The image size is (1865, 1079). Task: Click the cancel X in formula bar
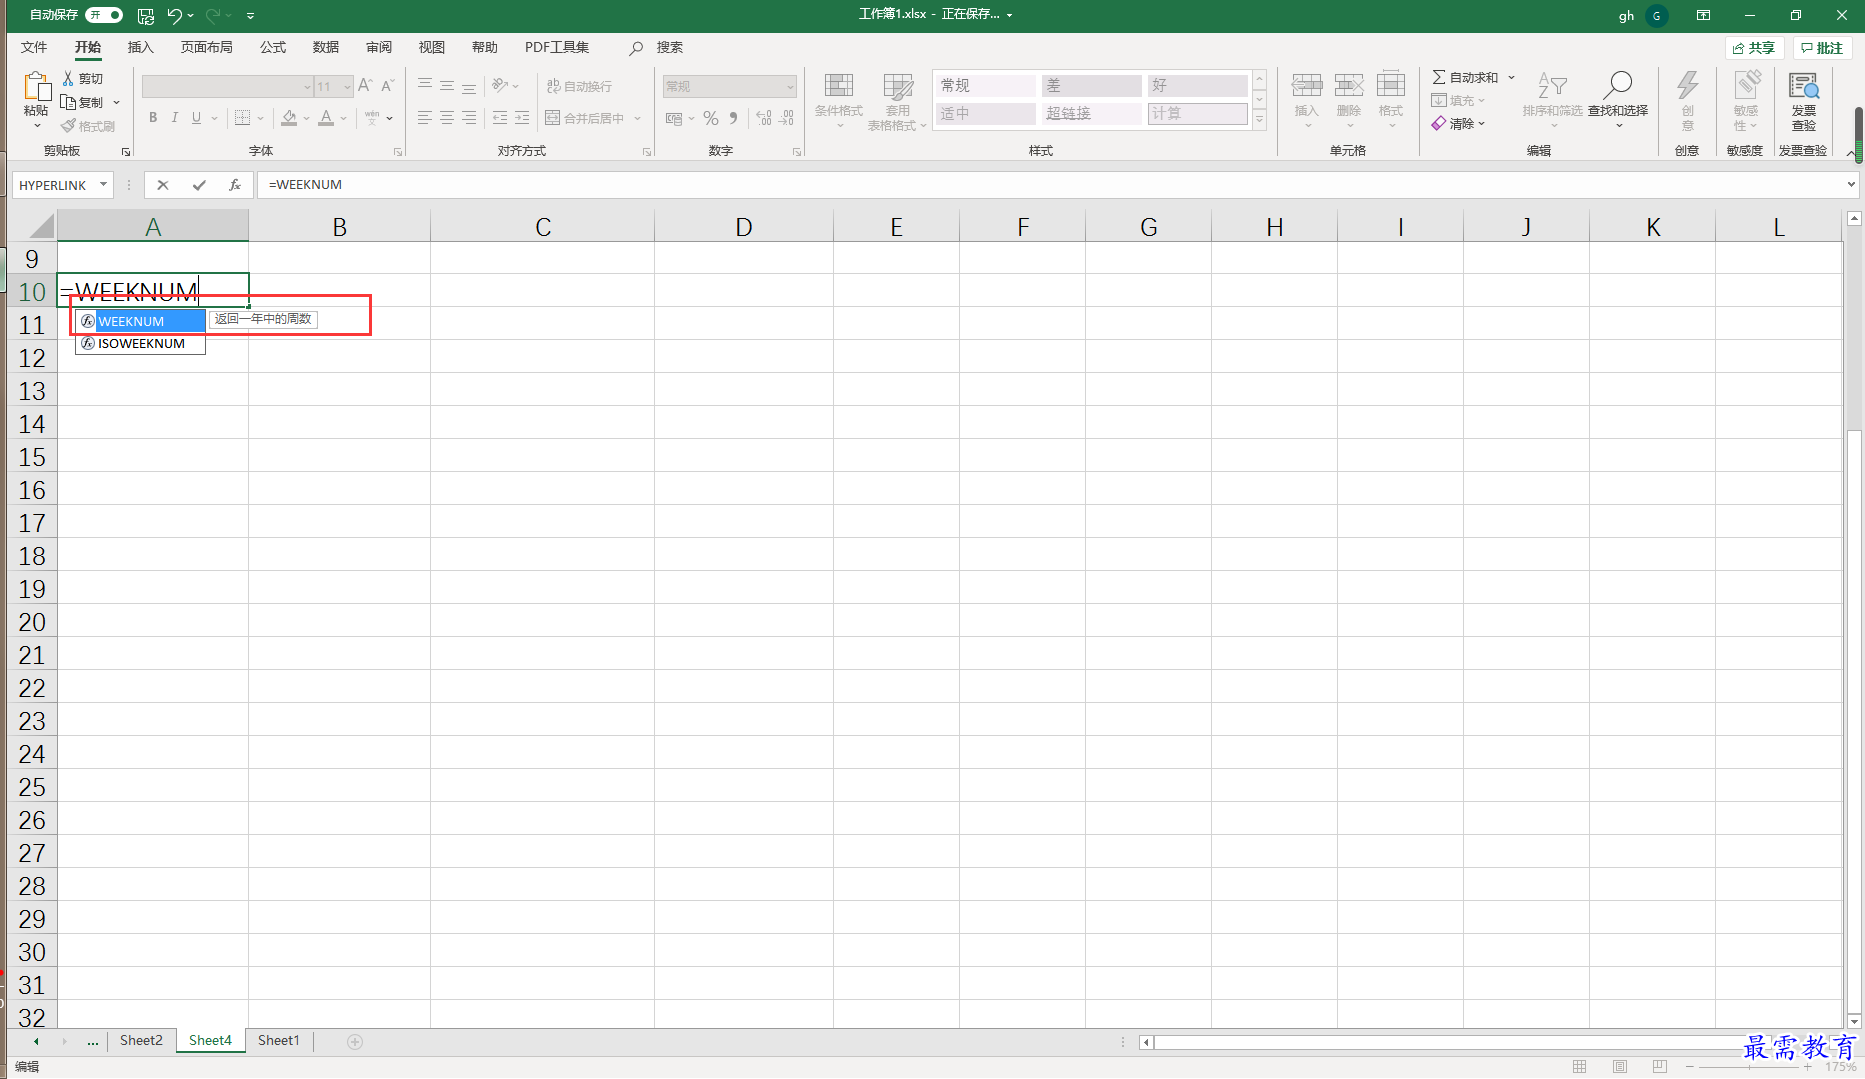pyautogui.click(x=163, y=185)
